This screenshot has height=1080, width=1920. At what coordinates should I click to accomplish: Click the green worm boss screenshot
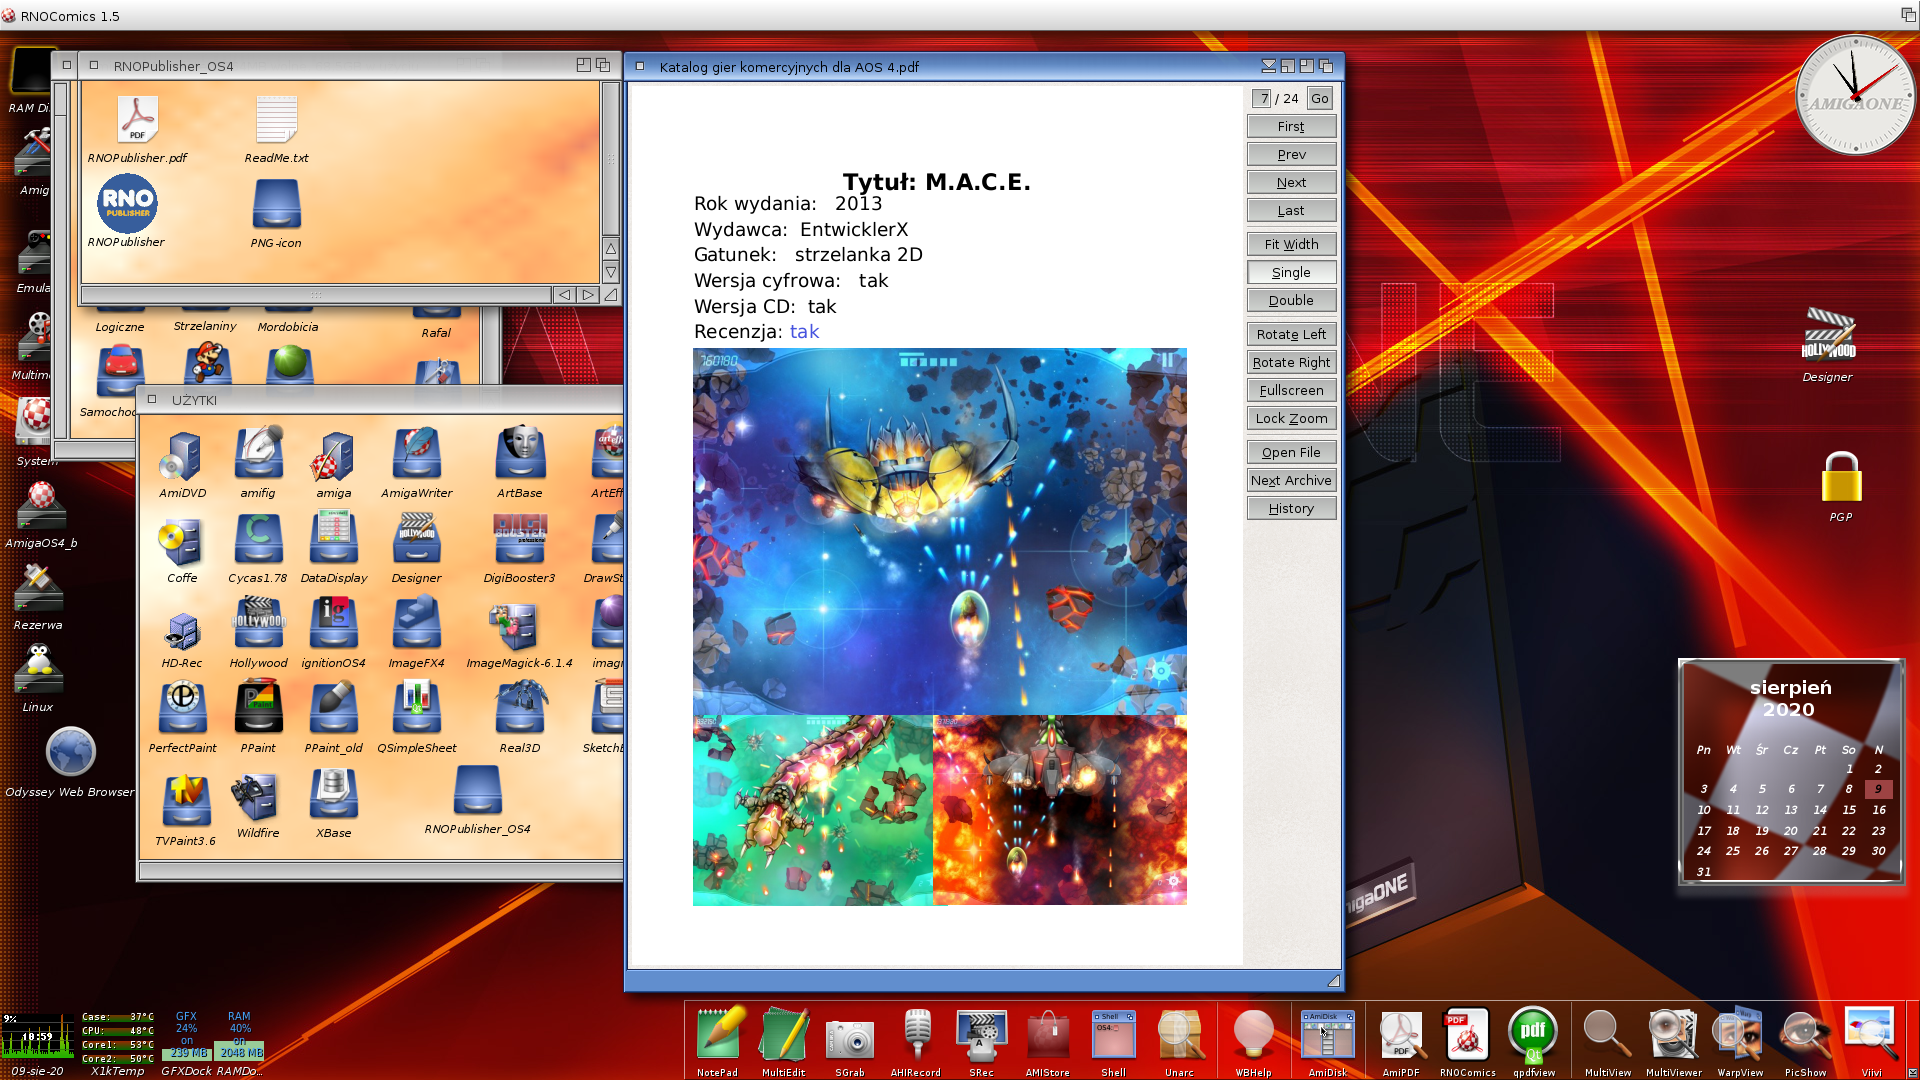tap(813, 810)
